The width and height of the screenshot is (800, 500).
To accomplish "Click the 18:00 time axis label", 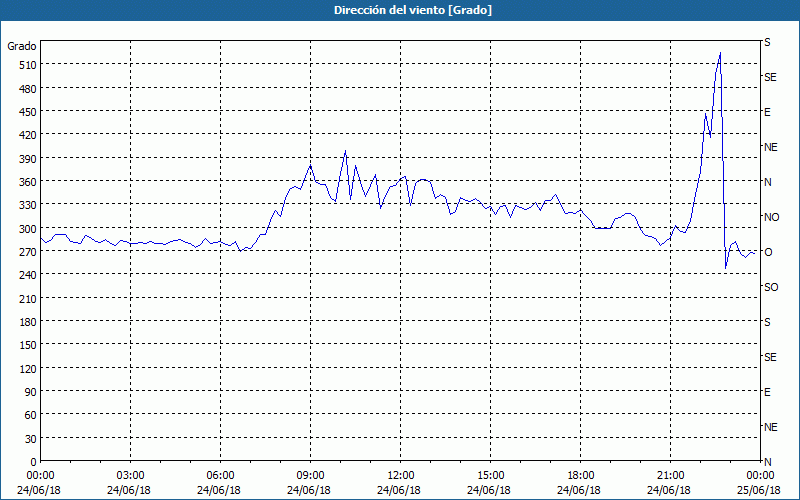I will tap(581, 476).
